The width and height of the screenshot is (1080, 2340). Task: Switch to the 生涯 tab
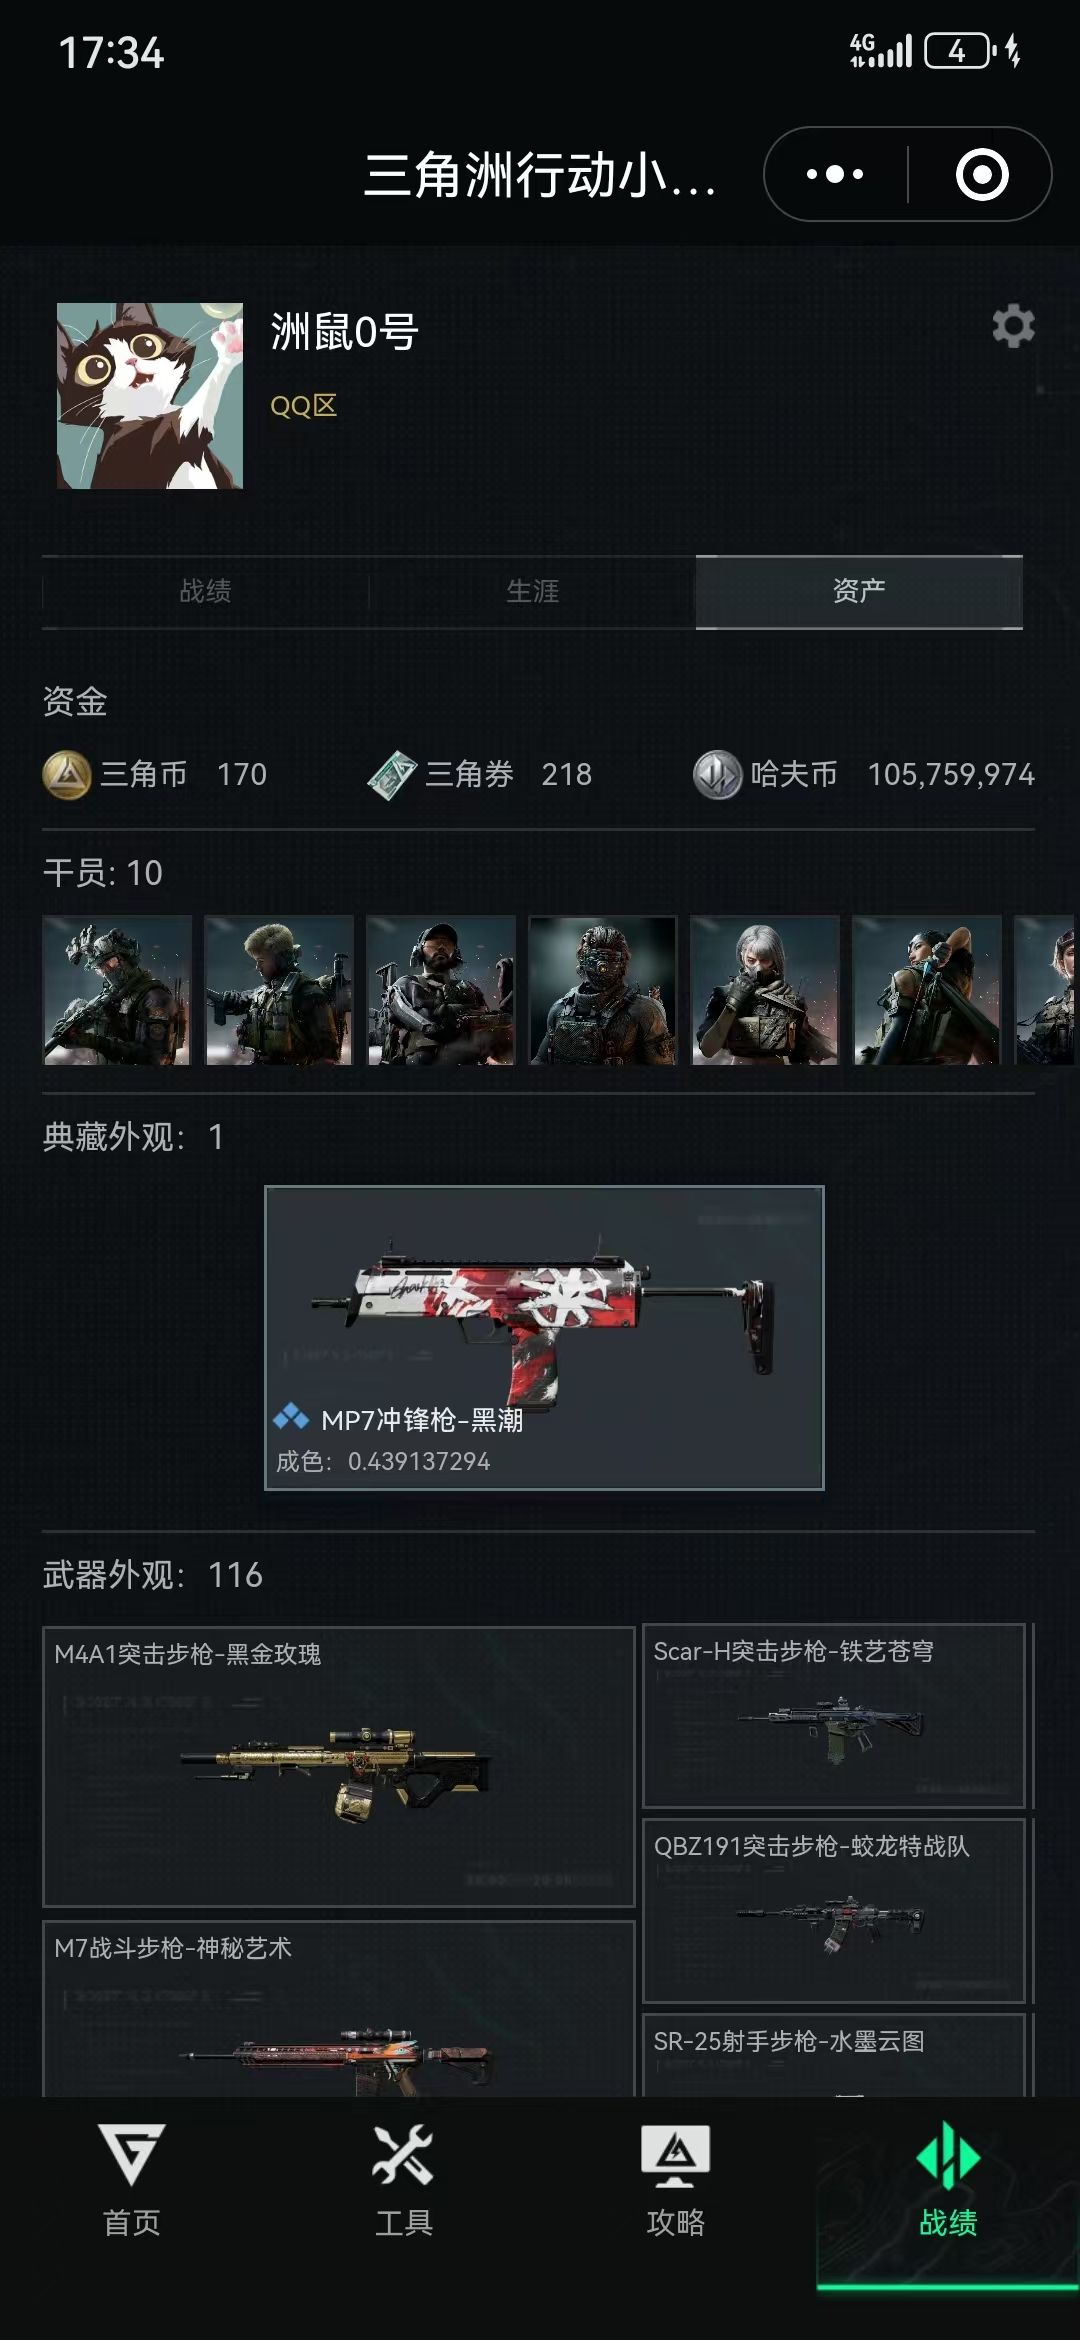click(532, 591)
